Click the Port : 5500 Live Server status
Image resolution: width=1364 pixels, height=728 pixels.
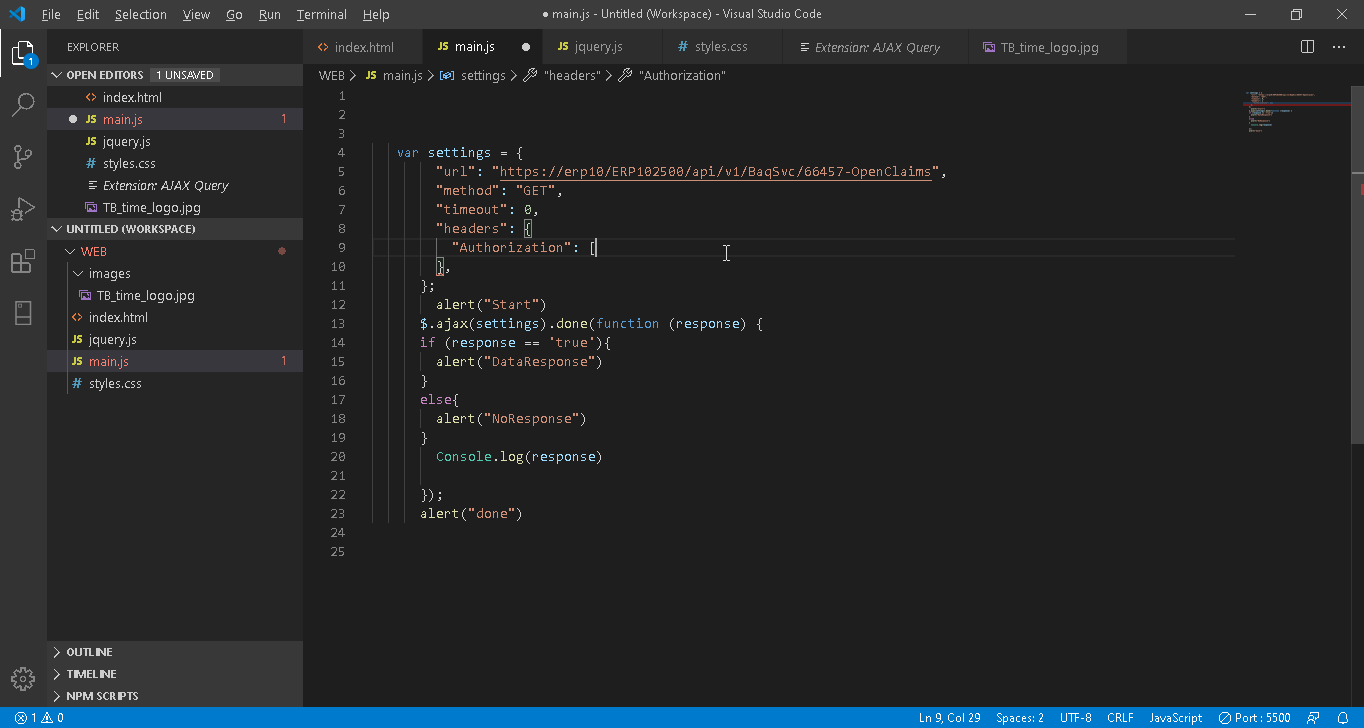[1255, 717]
